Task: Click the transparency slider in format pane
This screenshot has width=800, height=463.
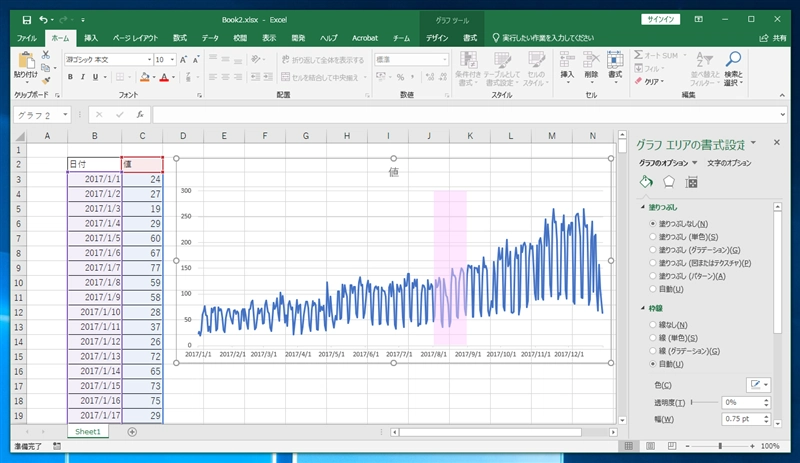Action: (705, 402)
